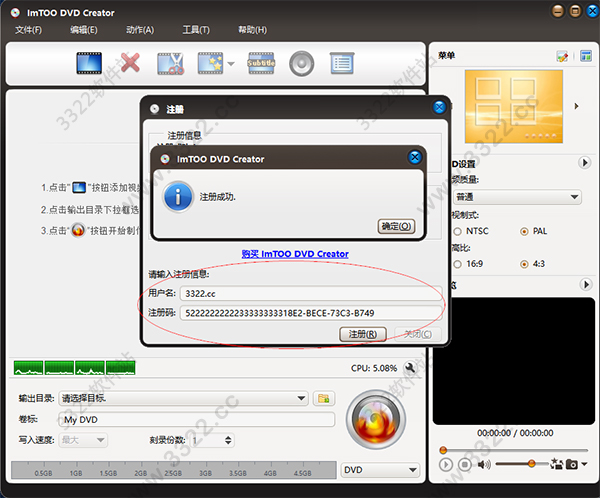Click the 关闭(C) button in registration dialog
Viewport: 600px width, 498px height.
(418, 334)
